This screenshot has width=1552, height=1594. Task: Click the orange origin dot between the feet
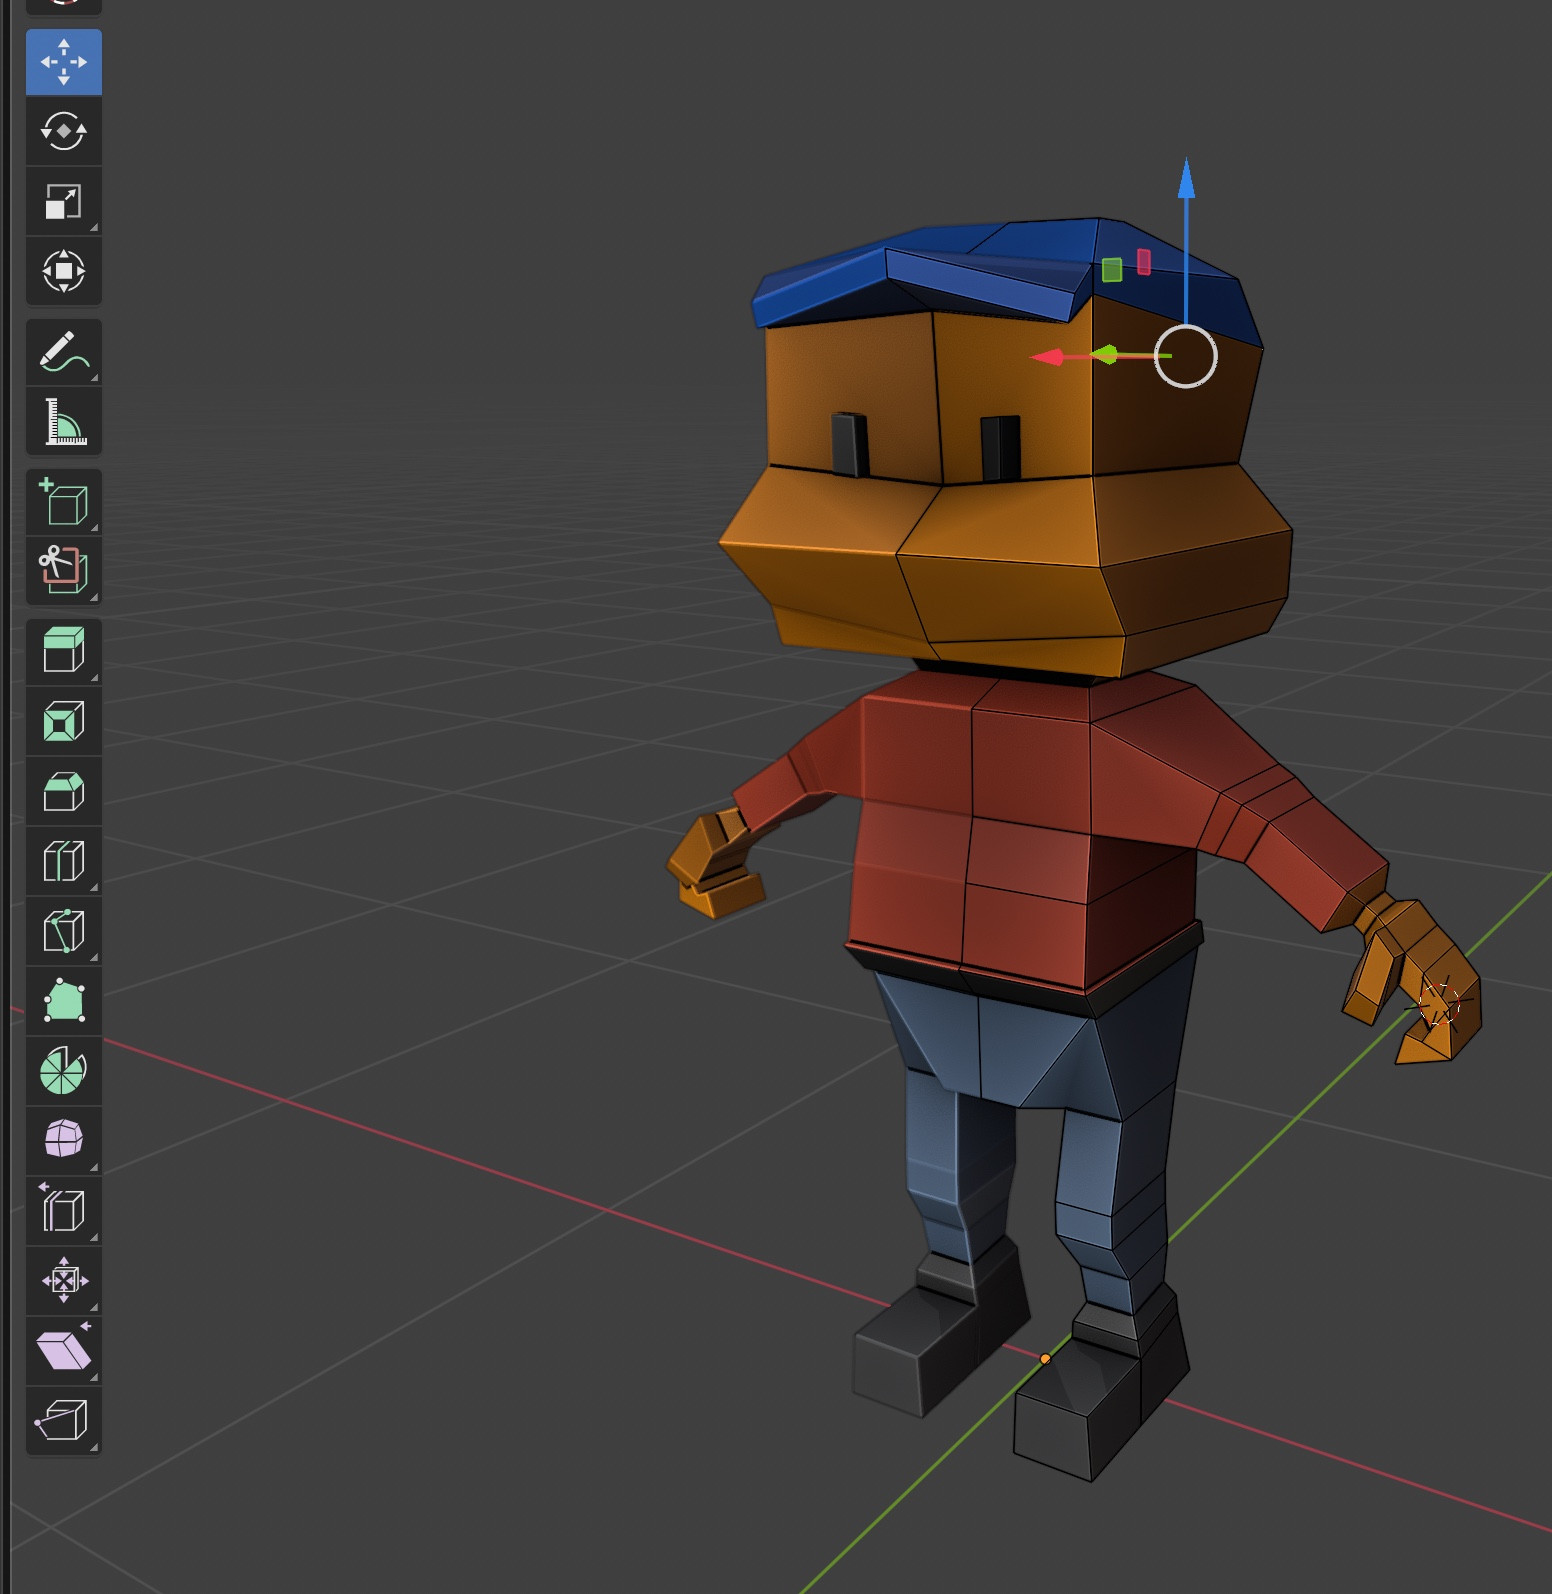(x=1045, y=1359)
